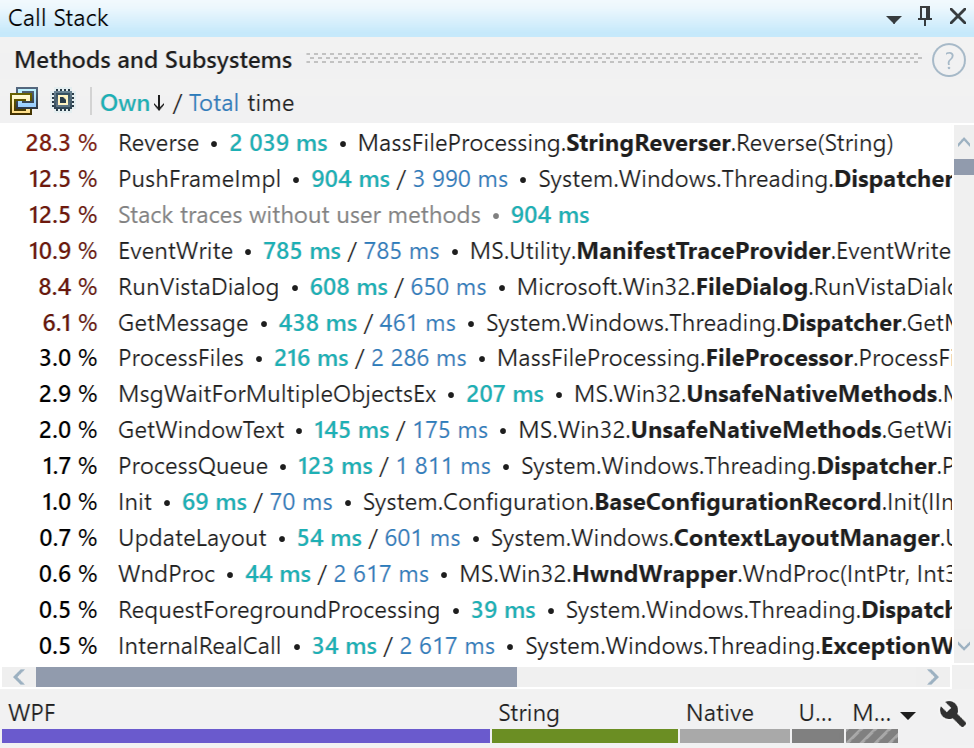Screen dimensions: 974x748
Task: Toggle the chip-shaped icon in the toolbar
Action: point(63,101)
